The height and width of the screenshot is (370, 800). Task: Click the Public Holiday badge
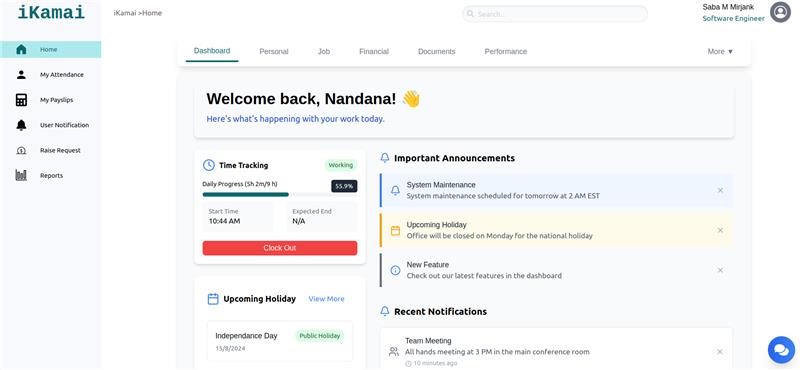pos(319,336)
